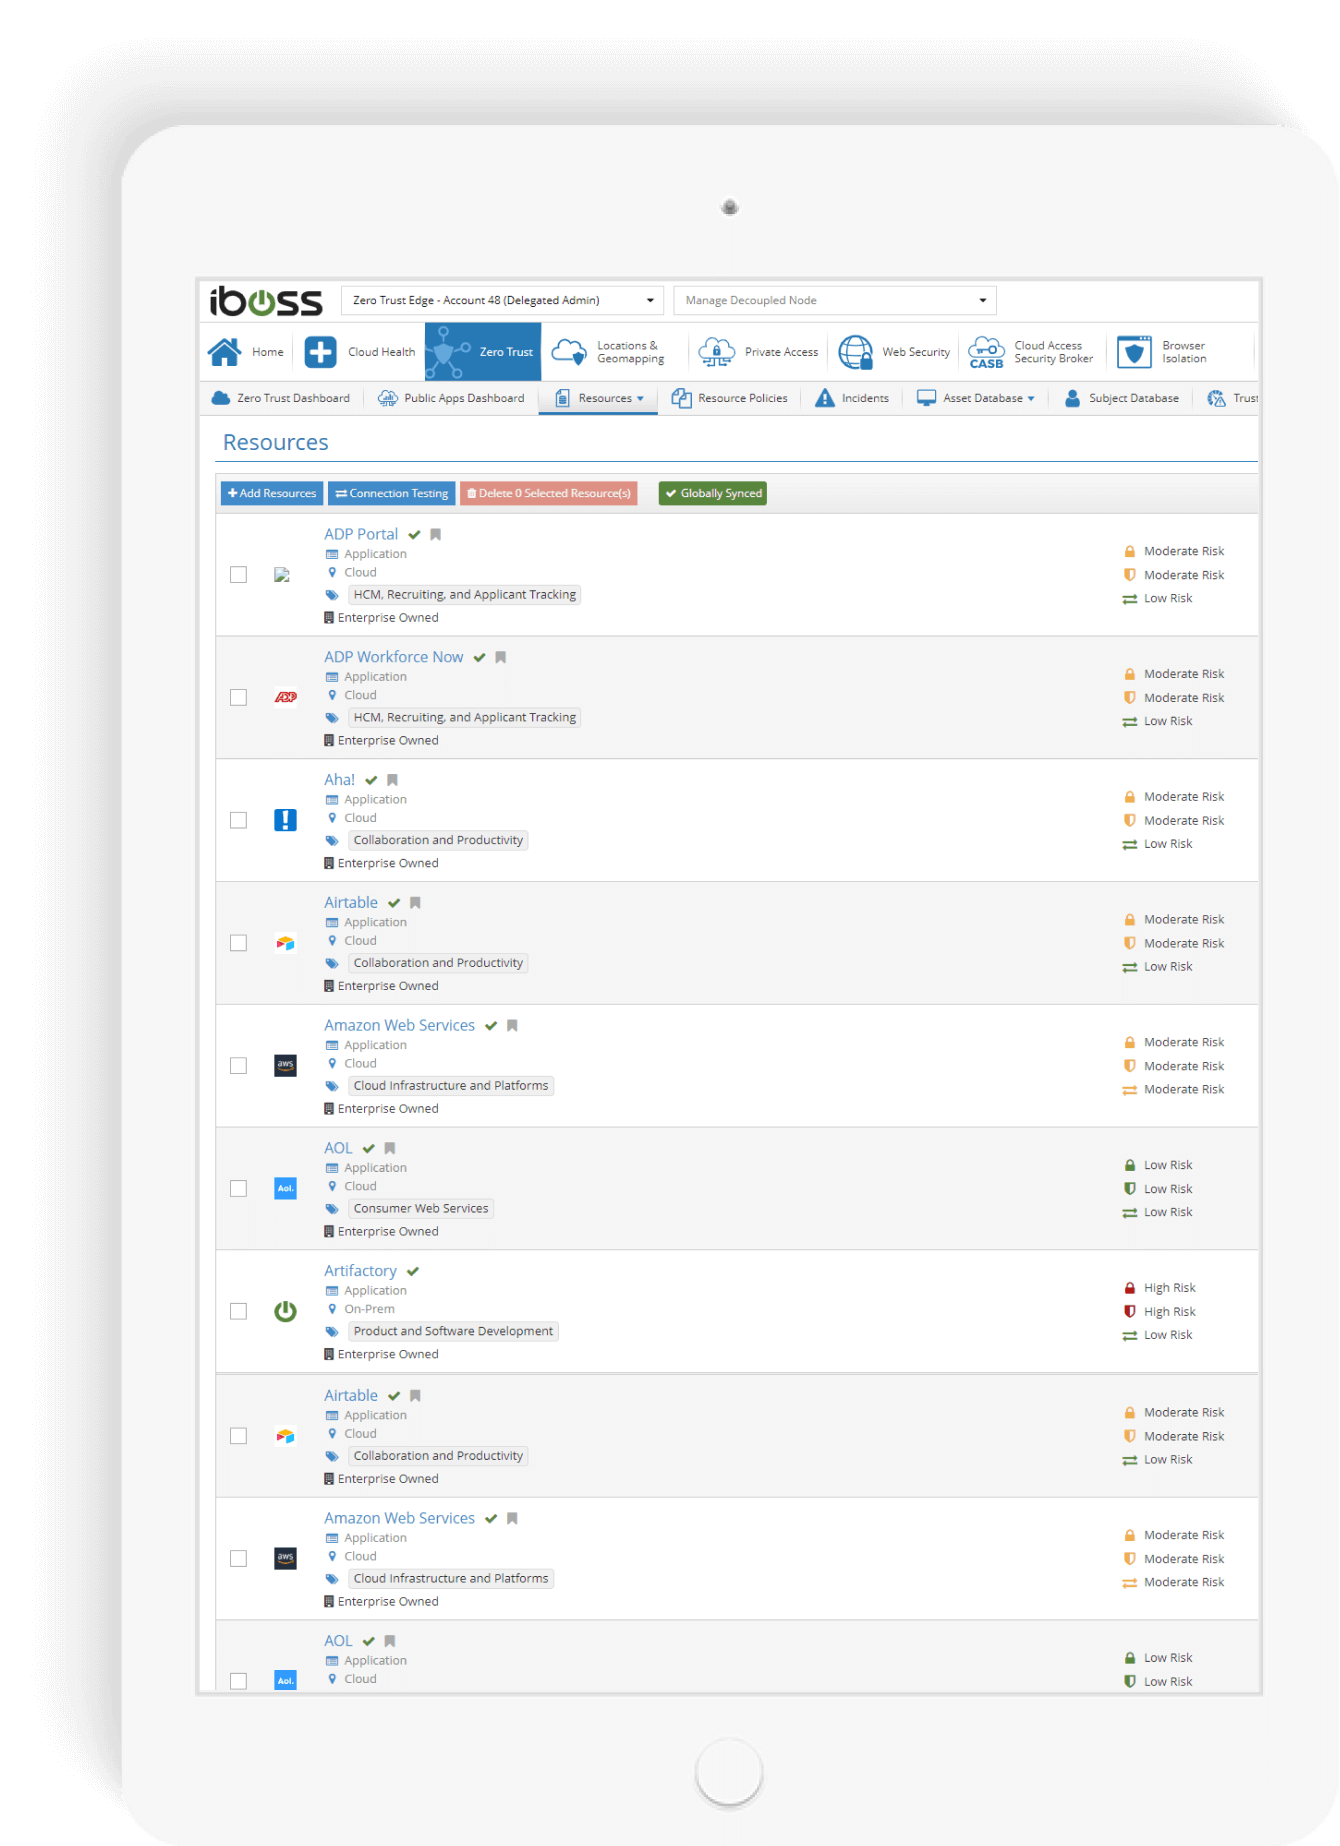
Task: Open the ADP Workforce Now link
Action: click(x=394, y=657)
